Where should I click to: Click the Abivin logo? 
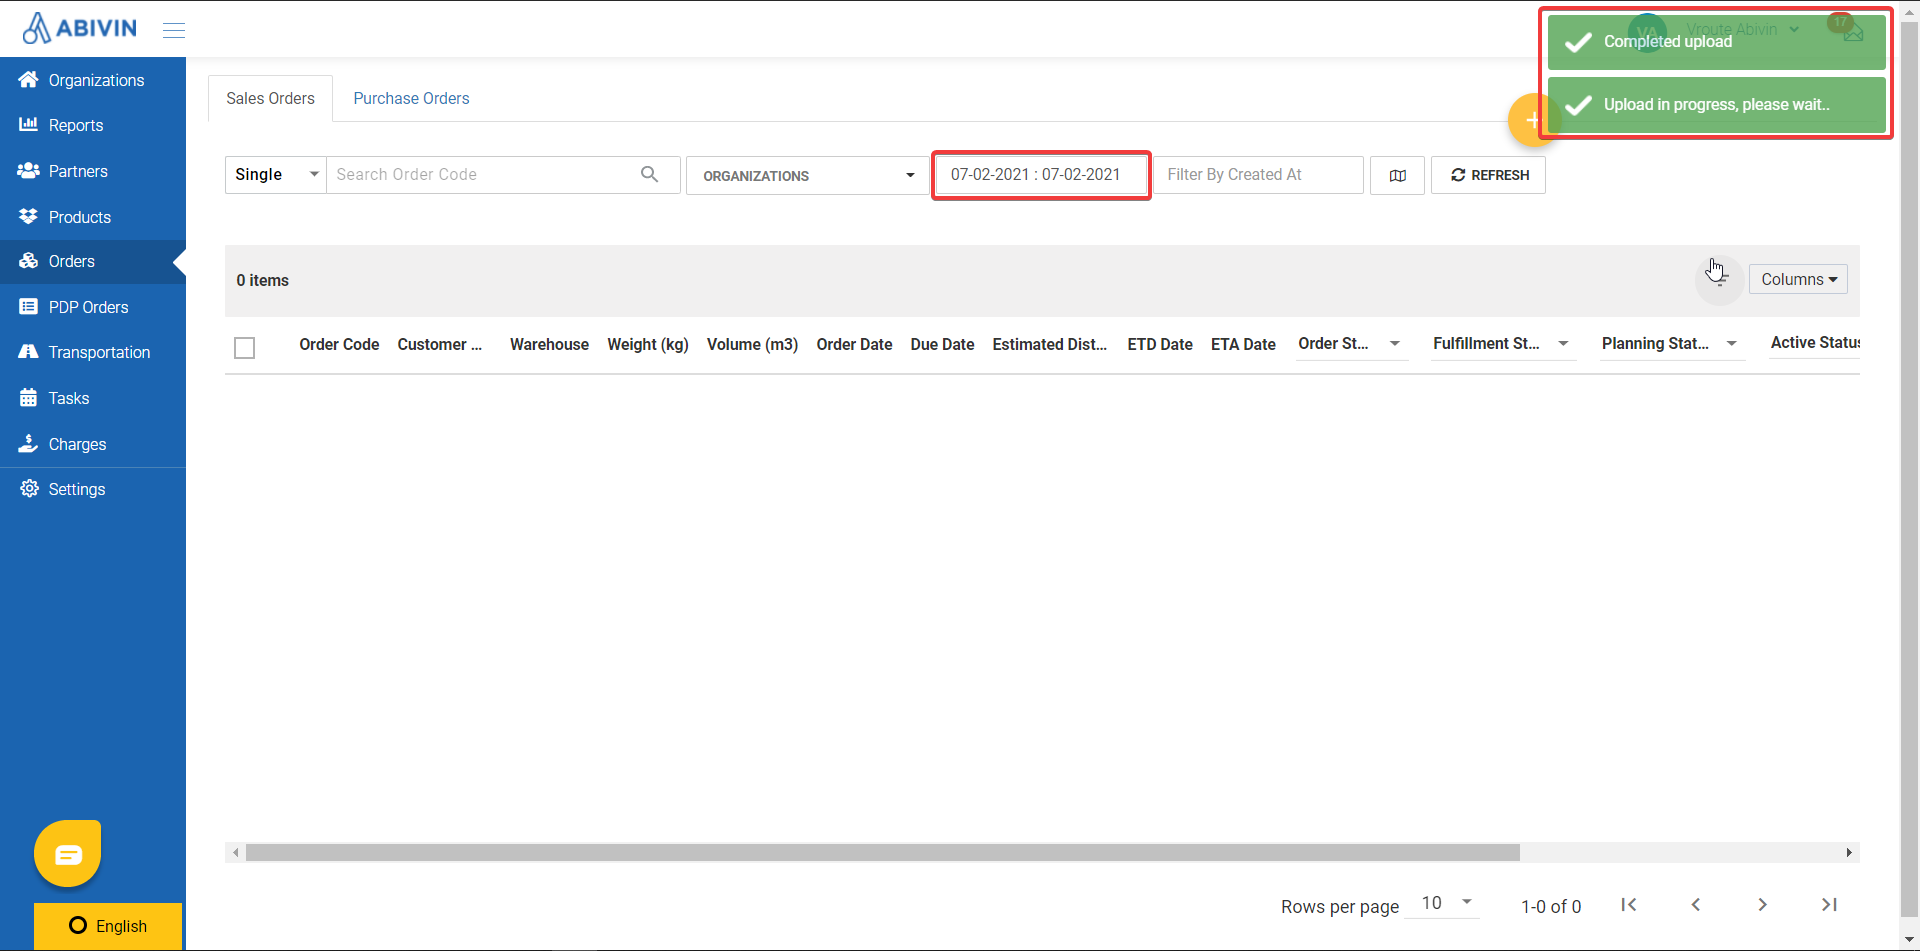tap(80, 28)
